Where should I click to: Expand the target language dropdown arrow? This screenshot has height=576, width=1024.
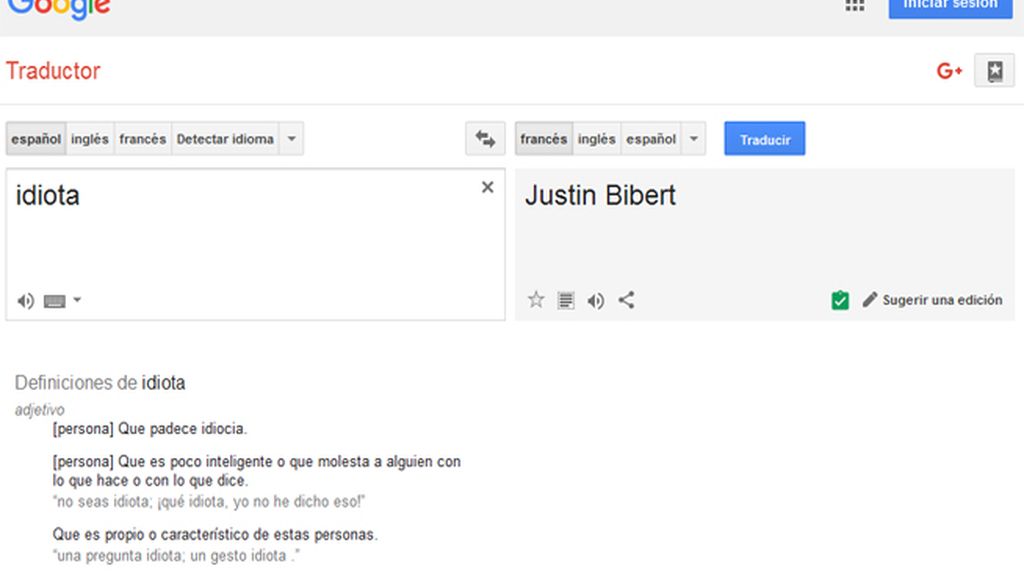pos(694,138)
